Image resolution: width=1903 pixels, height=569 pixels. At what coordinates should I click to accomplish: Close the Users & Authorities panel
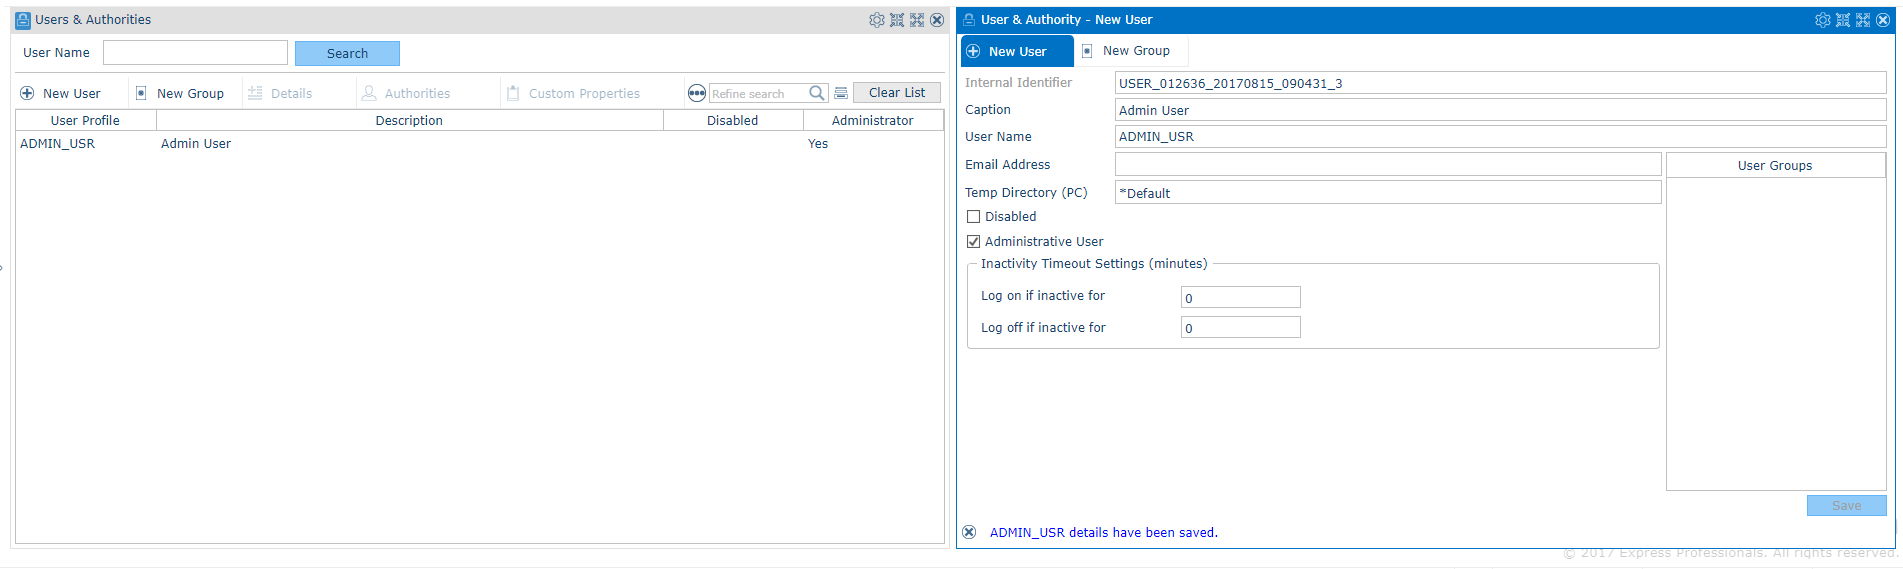(x=937, y=20)
